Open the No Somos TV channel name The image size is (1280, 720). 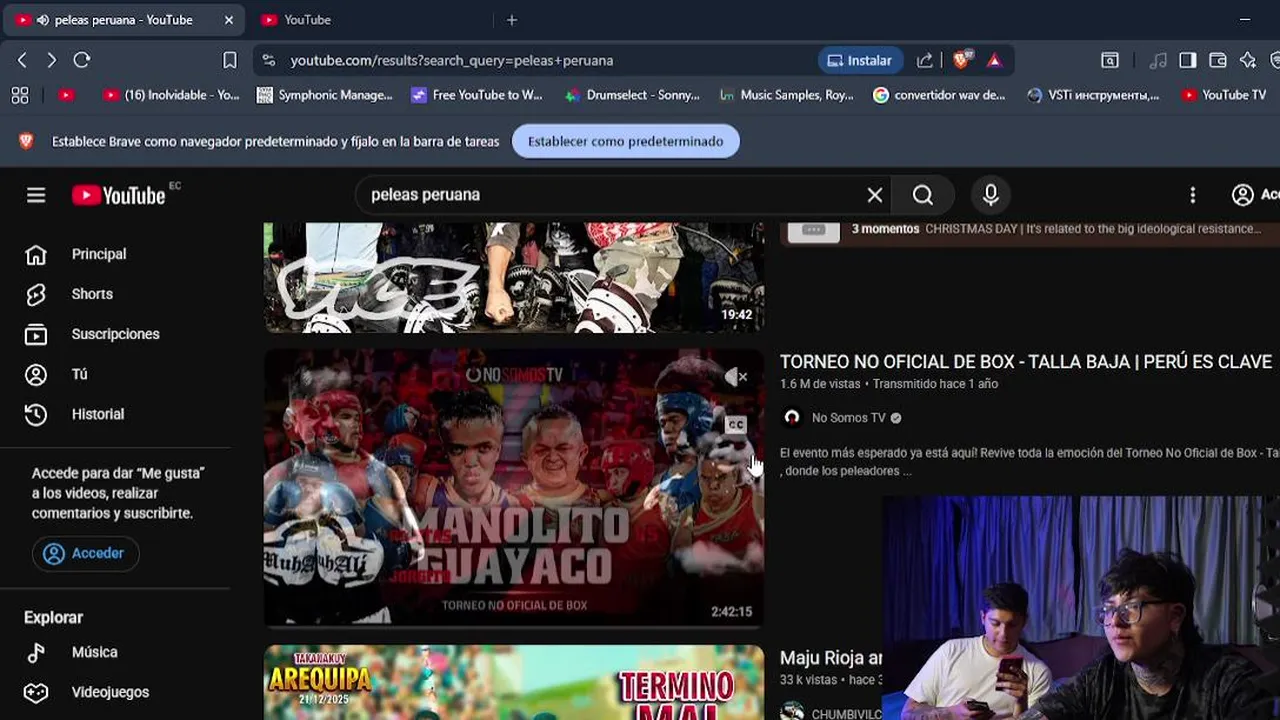[848, 418]
